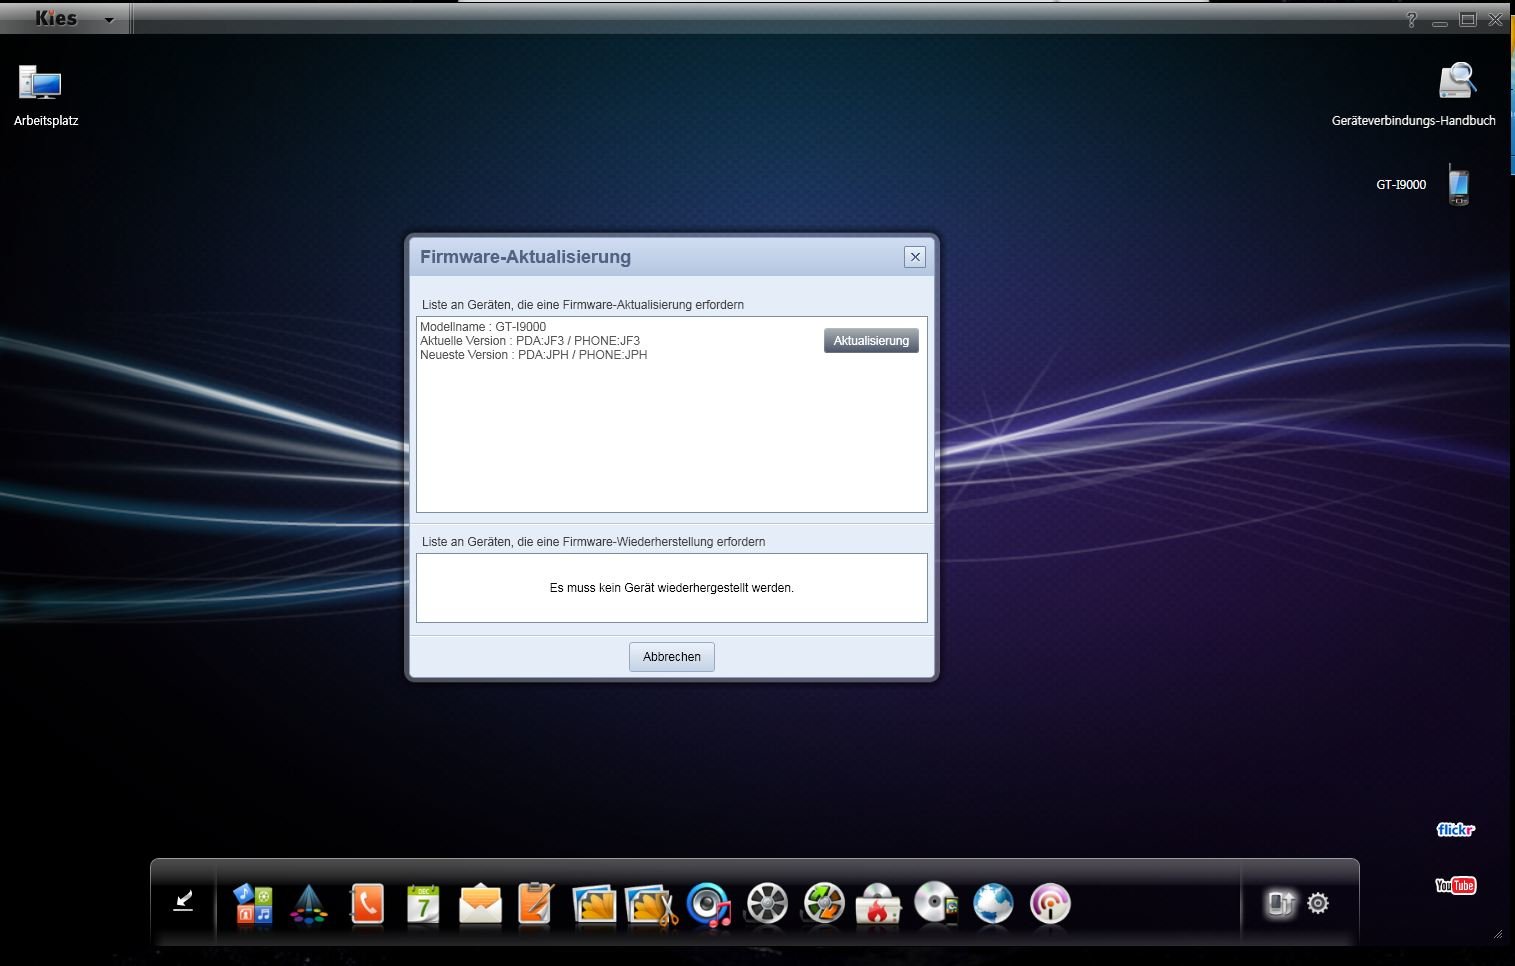
Task: Open the speaker music player icon
Action: 708,904
